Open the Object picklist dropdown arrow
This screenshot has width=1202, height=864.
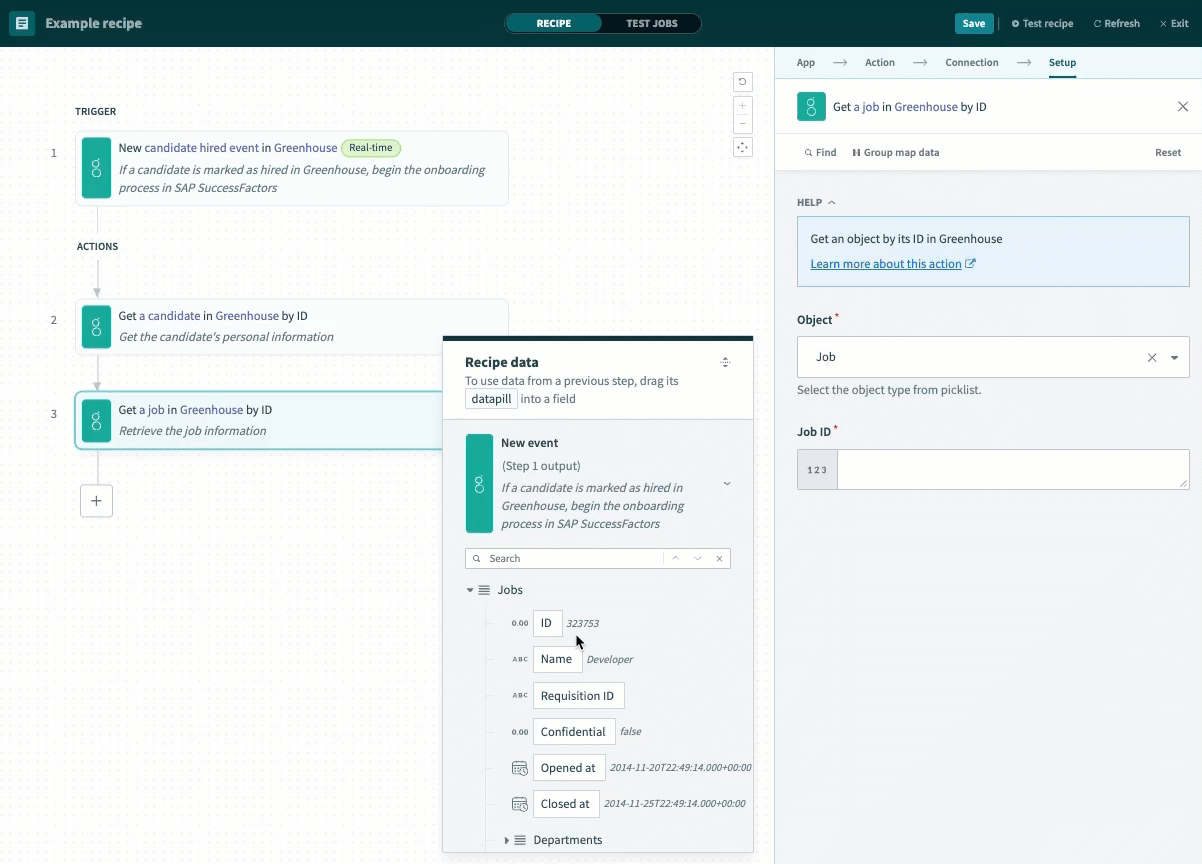(1175, 356)
